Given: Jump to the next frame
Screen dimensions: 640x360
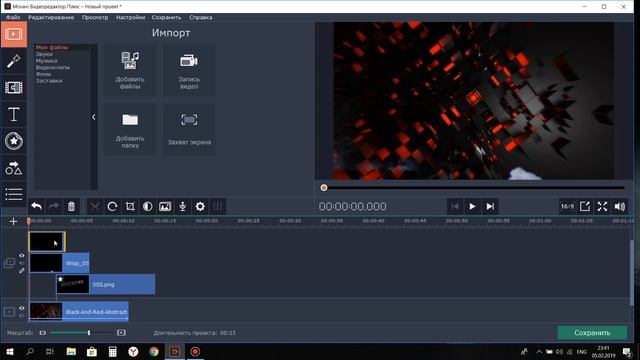Looking at the screenshot, I should [490, 207].
